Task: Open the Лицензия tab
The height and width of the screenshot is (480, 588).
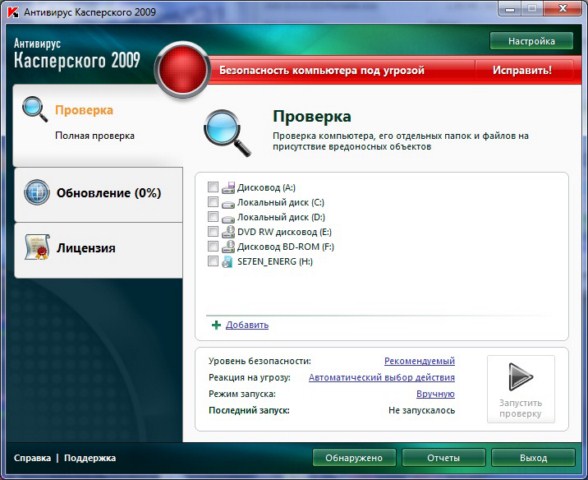Action: [98, 250]
